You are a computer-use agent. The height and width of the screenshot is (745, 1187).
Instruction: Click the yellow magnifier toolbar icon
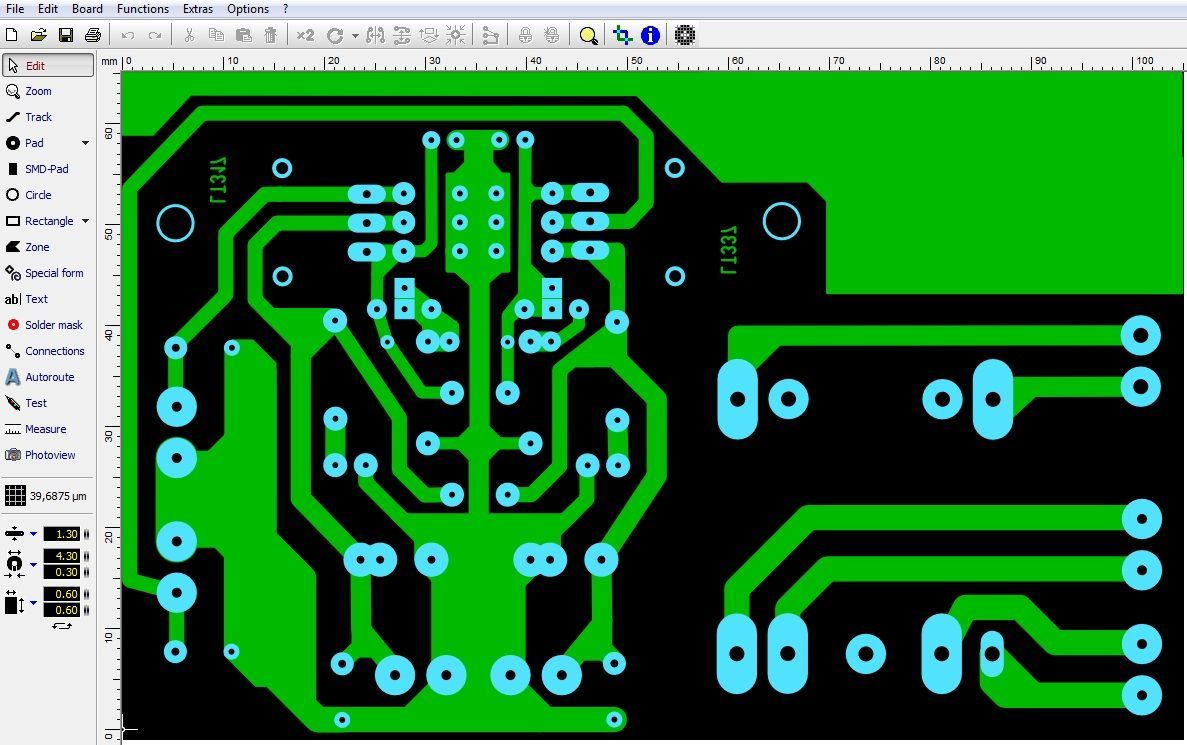click(588, 35)
